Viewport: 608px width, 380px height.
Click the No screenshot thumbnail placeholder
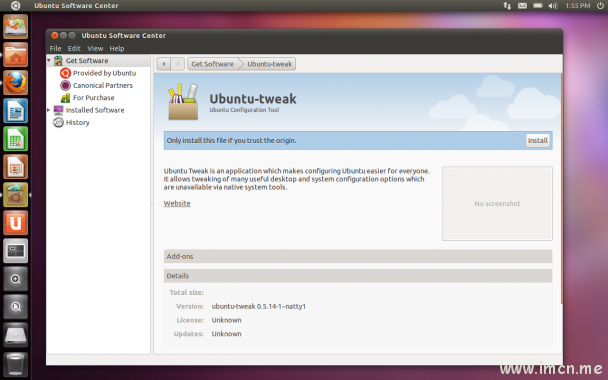497,204
